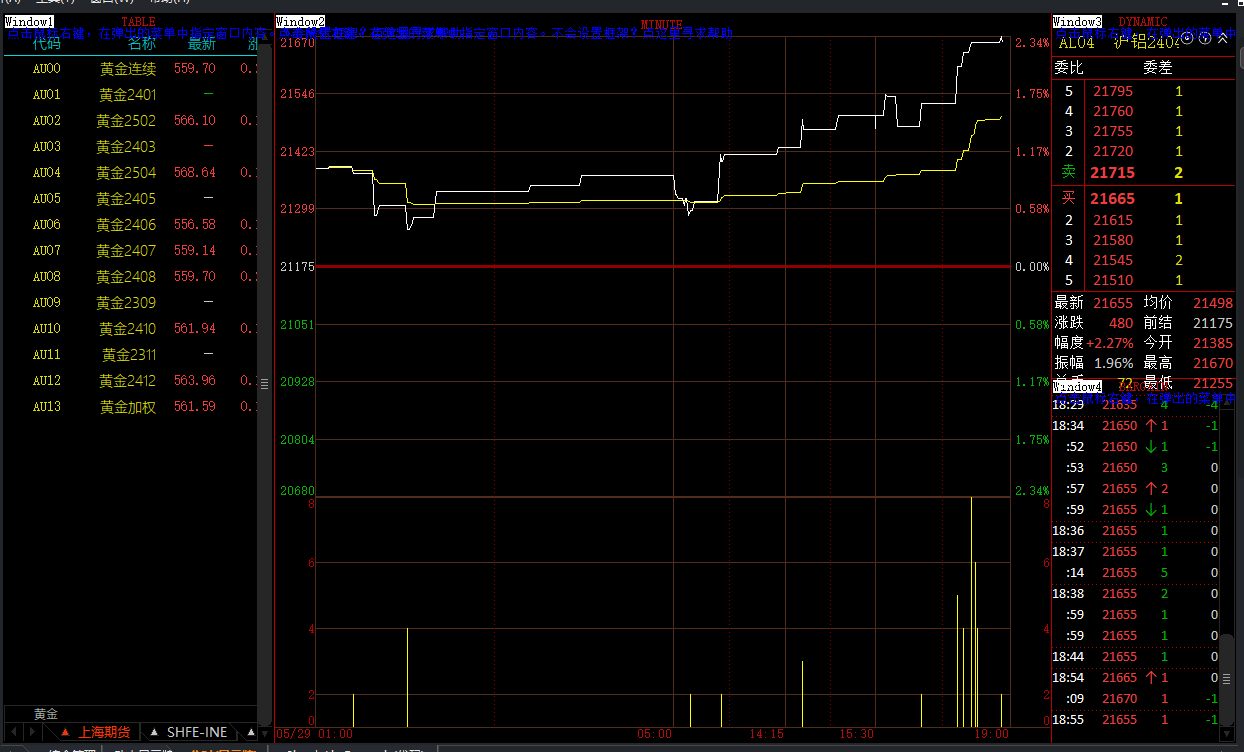Sort table by the 名称 column header

(142, 43)
